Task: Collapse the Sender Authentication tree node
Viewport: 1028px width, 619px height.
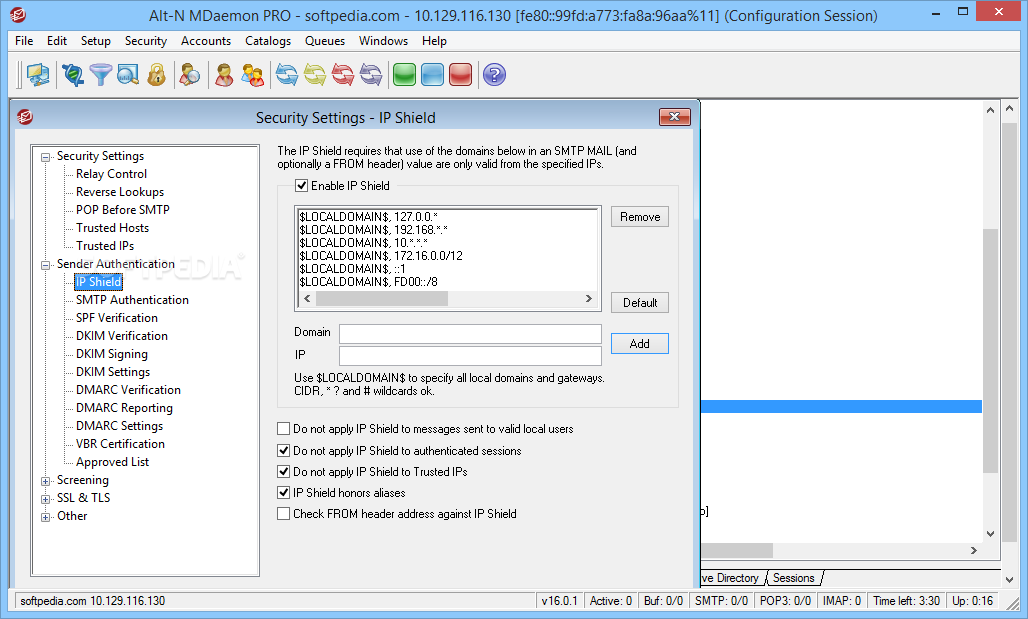Action: click(x=45, y=265)
